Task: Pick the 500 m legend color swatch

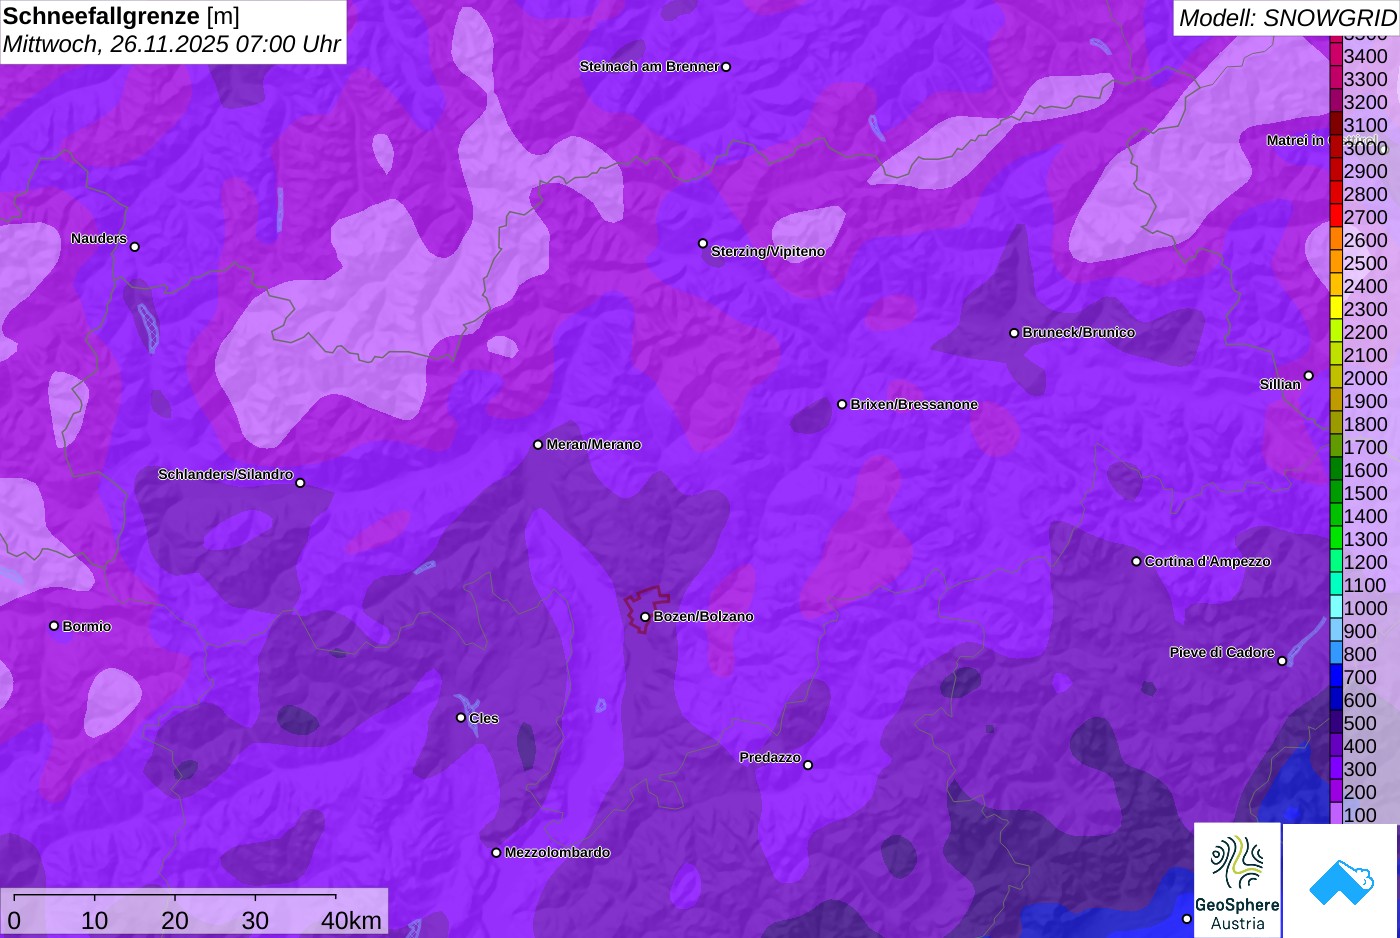Action: point(1336,723)
